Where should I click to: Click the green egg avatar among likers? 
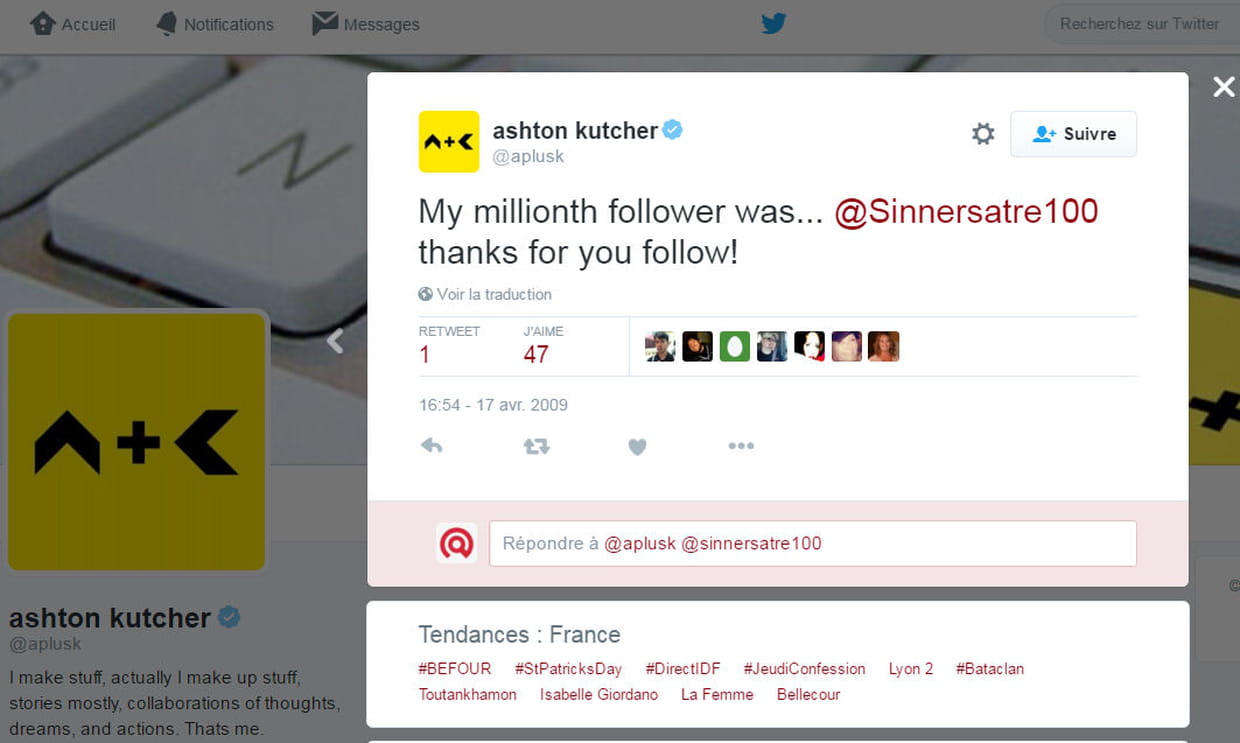735,346
